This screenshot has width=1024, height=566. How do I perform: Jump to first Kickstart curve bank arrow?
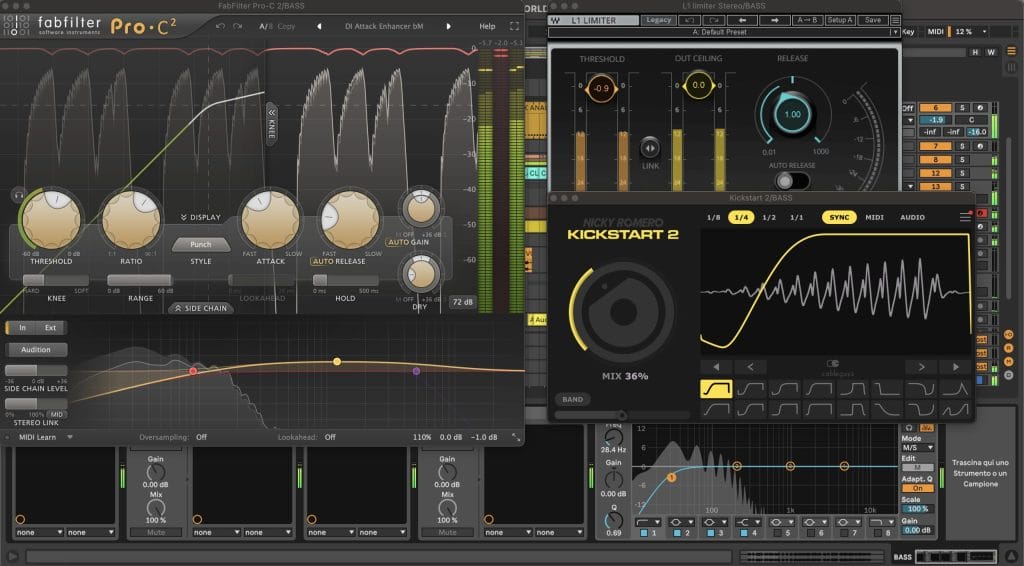point(716,367)
